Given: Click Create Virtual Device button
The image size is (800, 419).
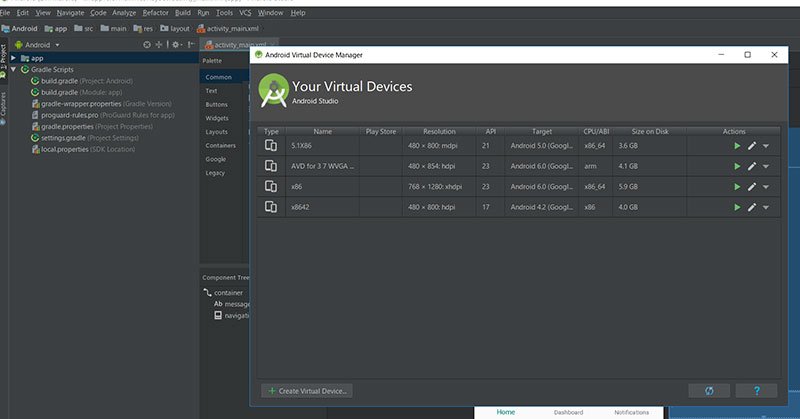Looking at the screenshot, I should coord(306,391).
